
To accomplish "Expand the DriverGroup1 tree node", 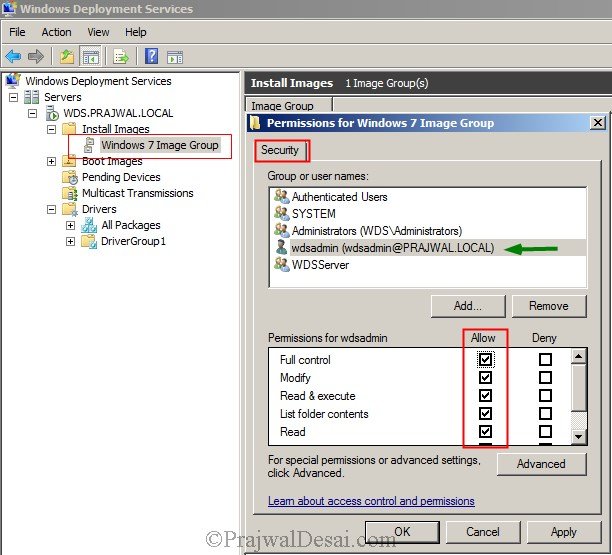I will (71, 241).
